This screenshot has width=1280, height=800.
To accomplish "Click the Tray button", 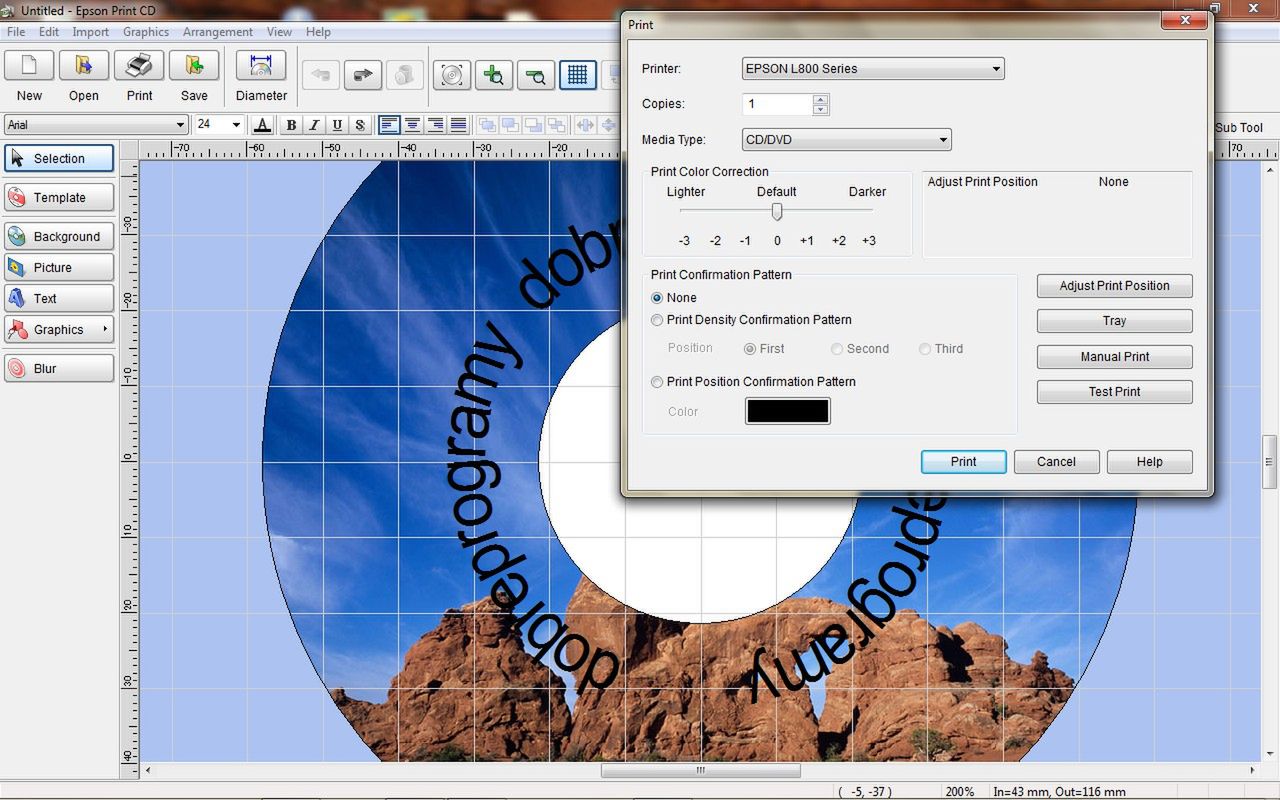I will click(x=1114, y=321).
